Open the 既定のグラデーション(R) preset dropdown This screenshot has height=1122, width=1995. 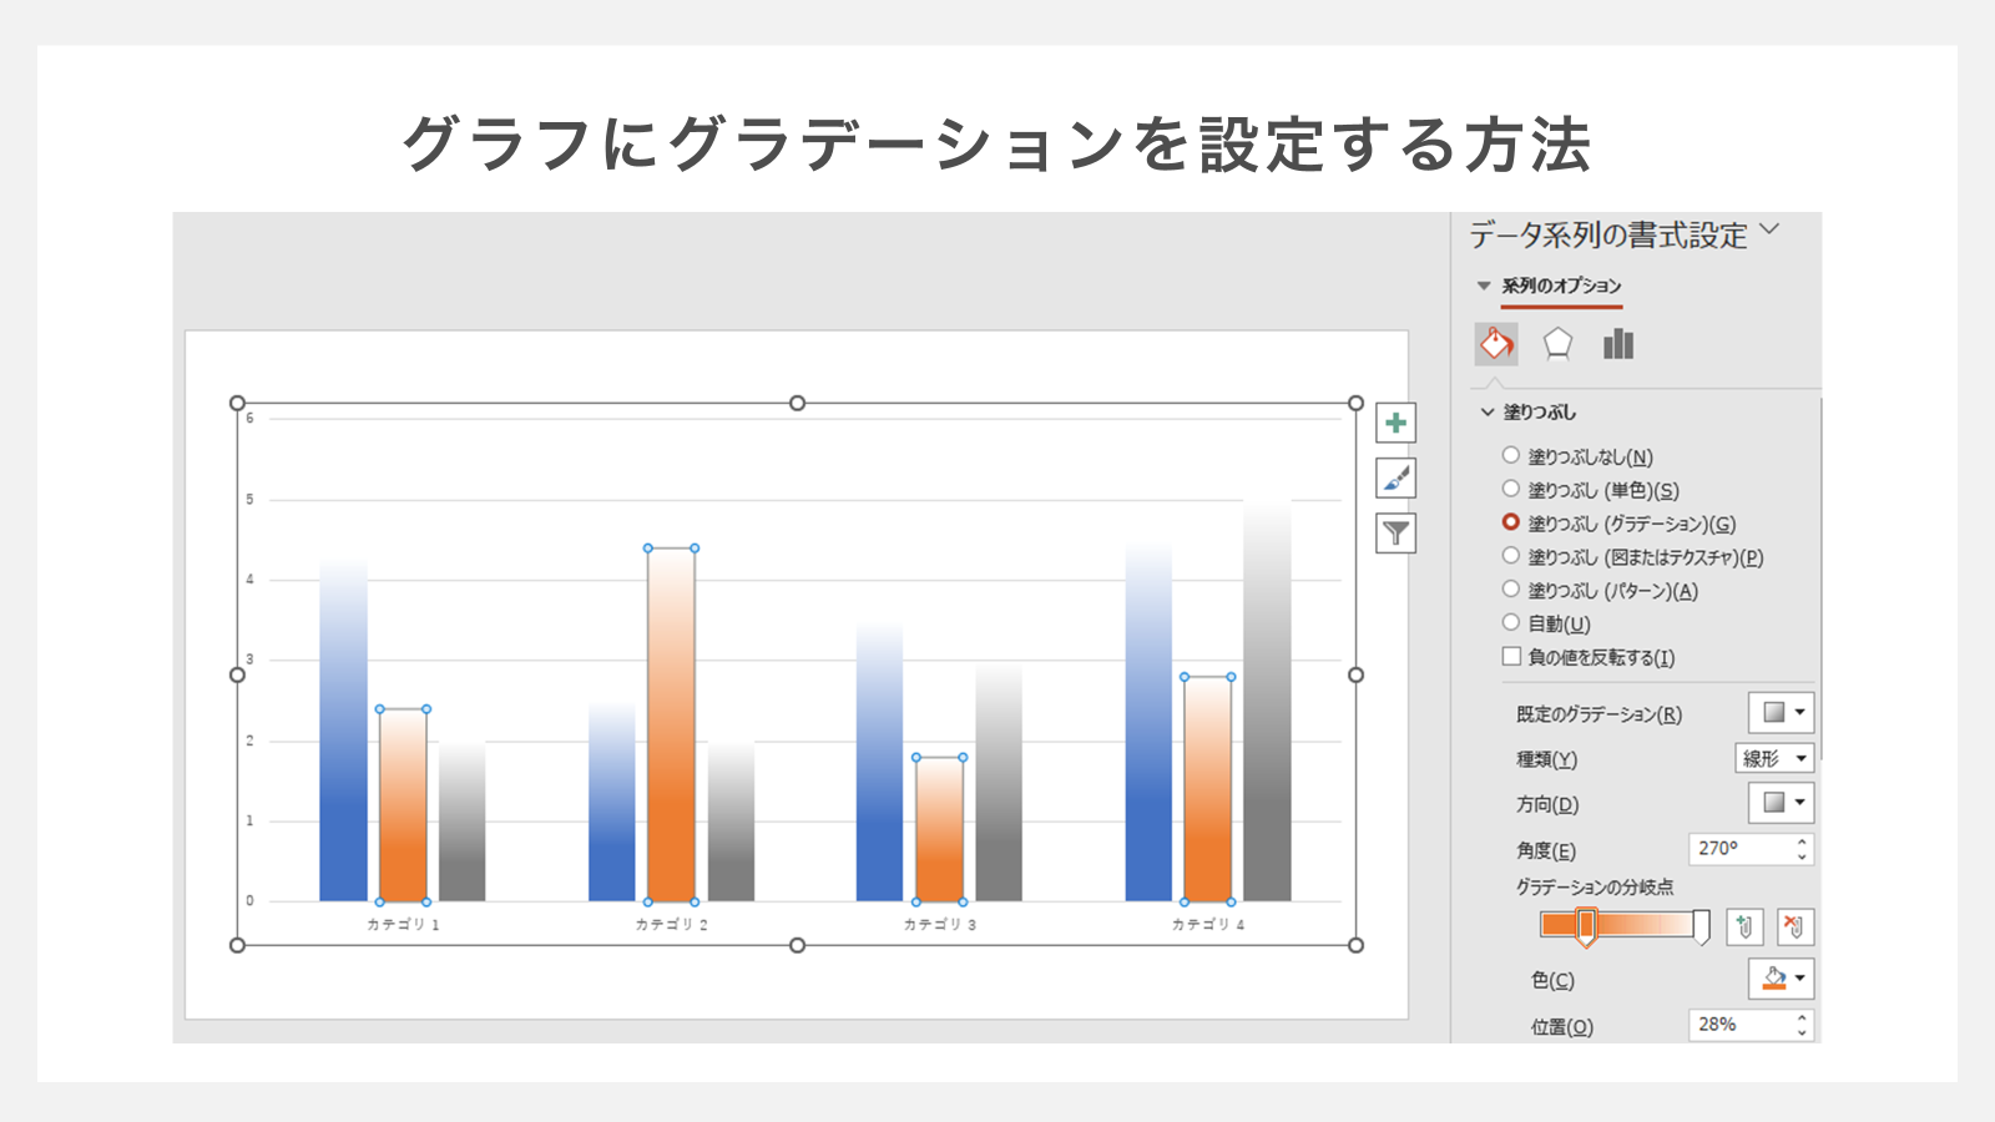coord(1781,713)
